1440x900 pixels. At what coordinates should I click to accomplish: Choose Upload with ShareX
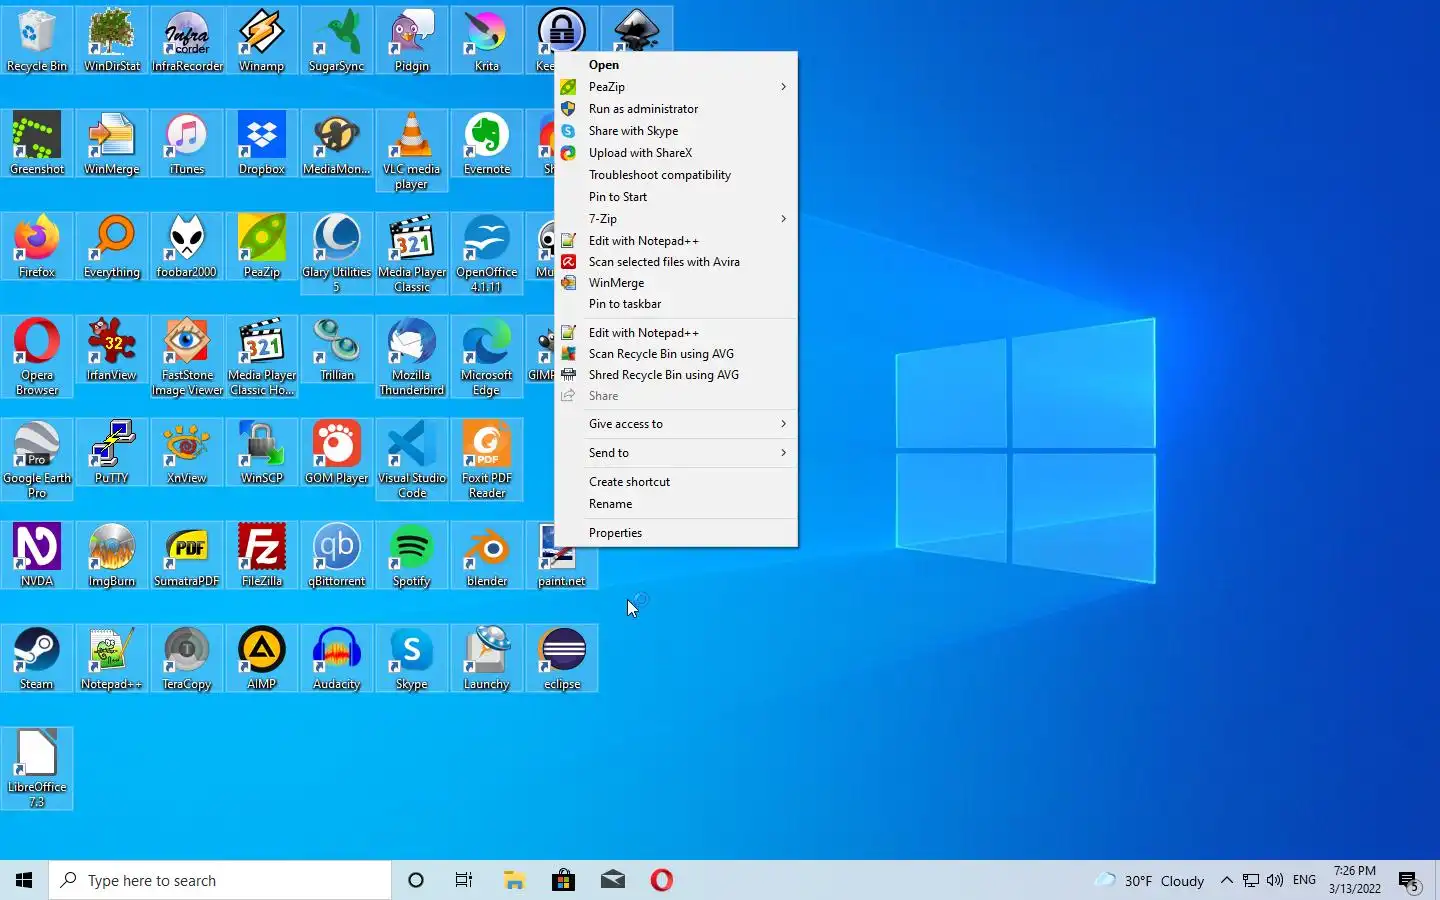(676, 153)
